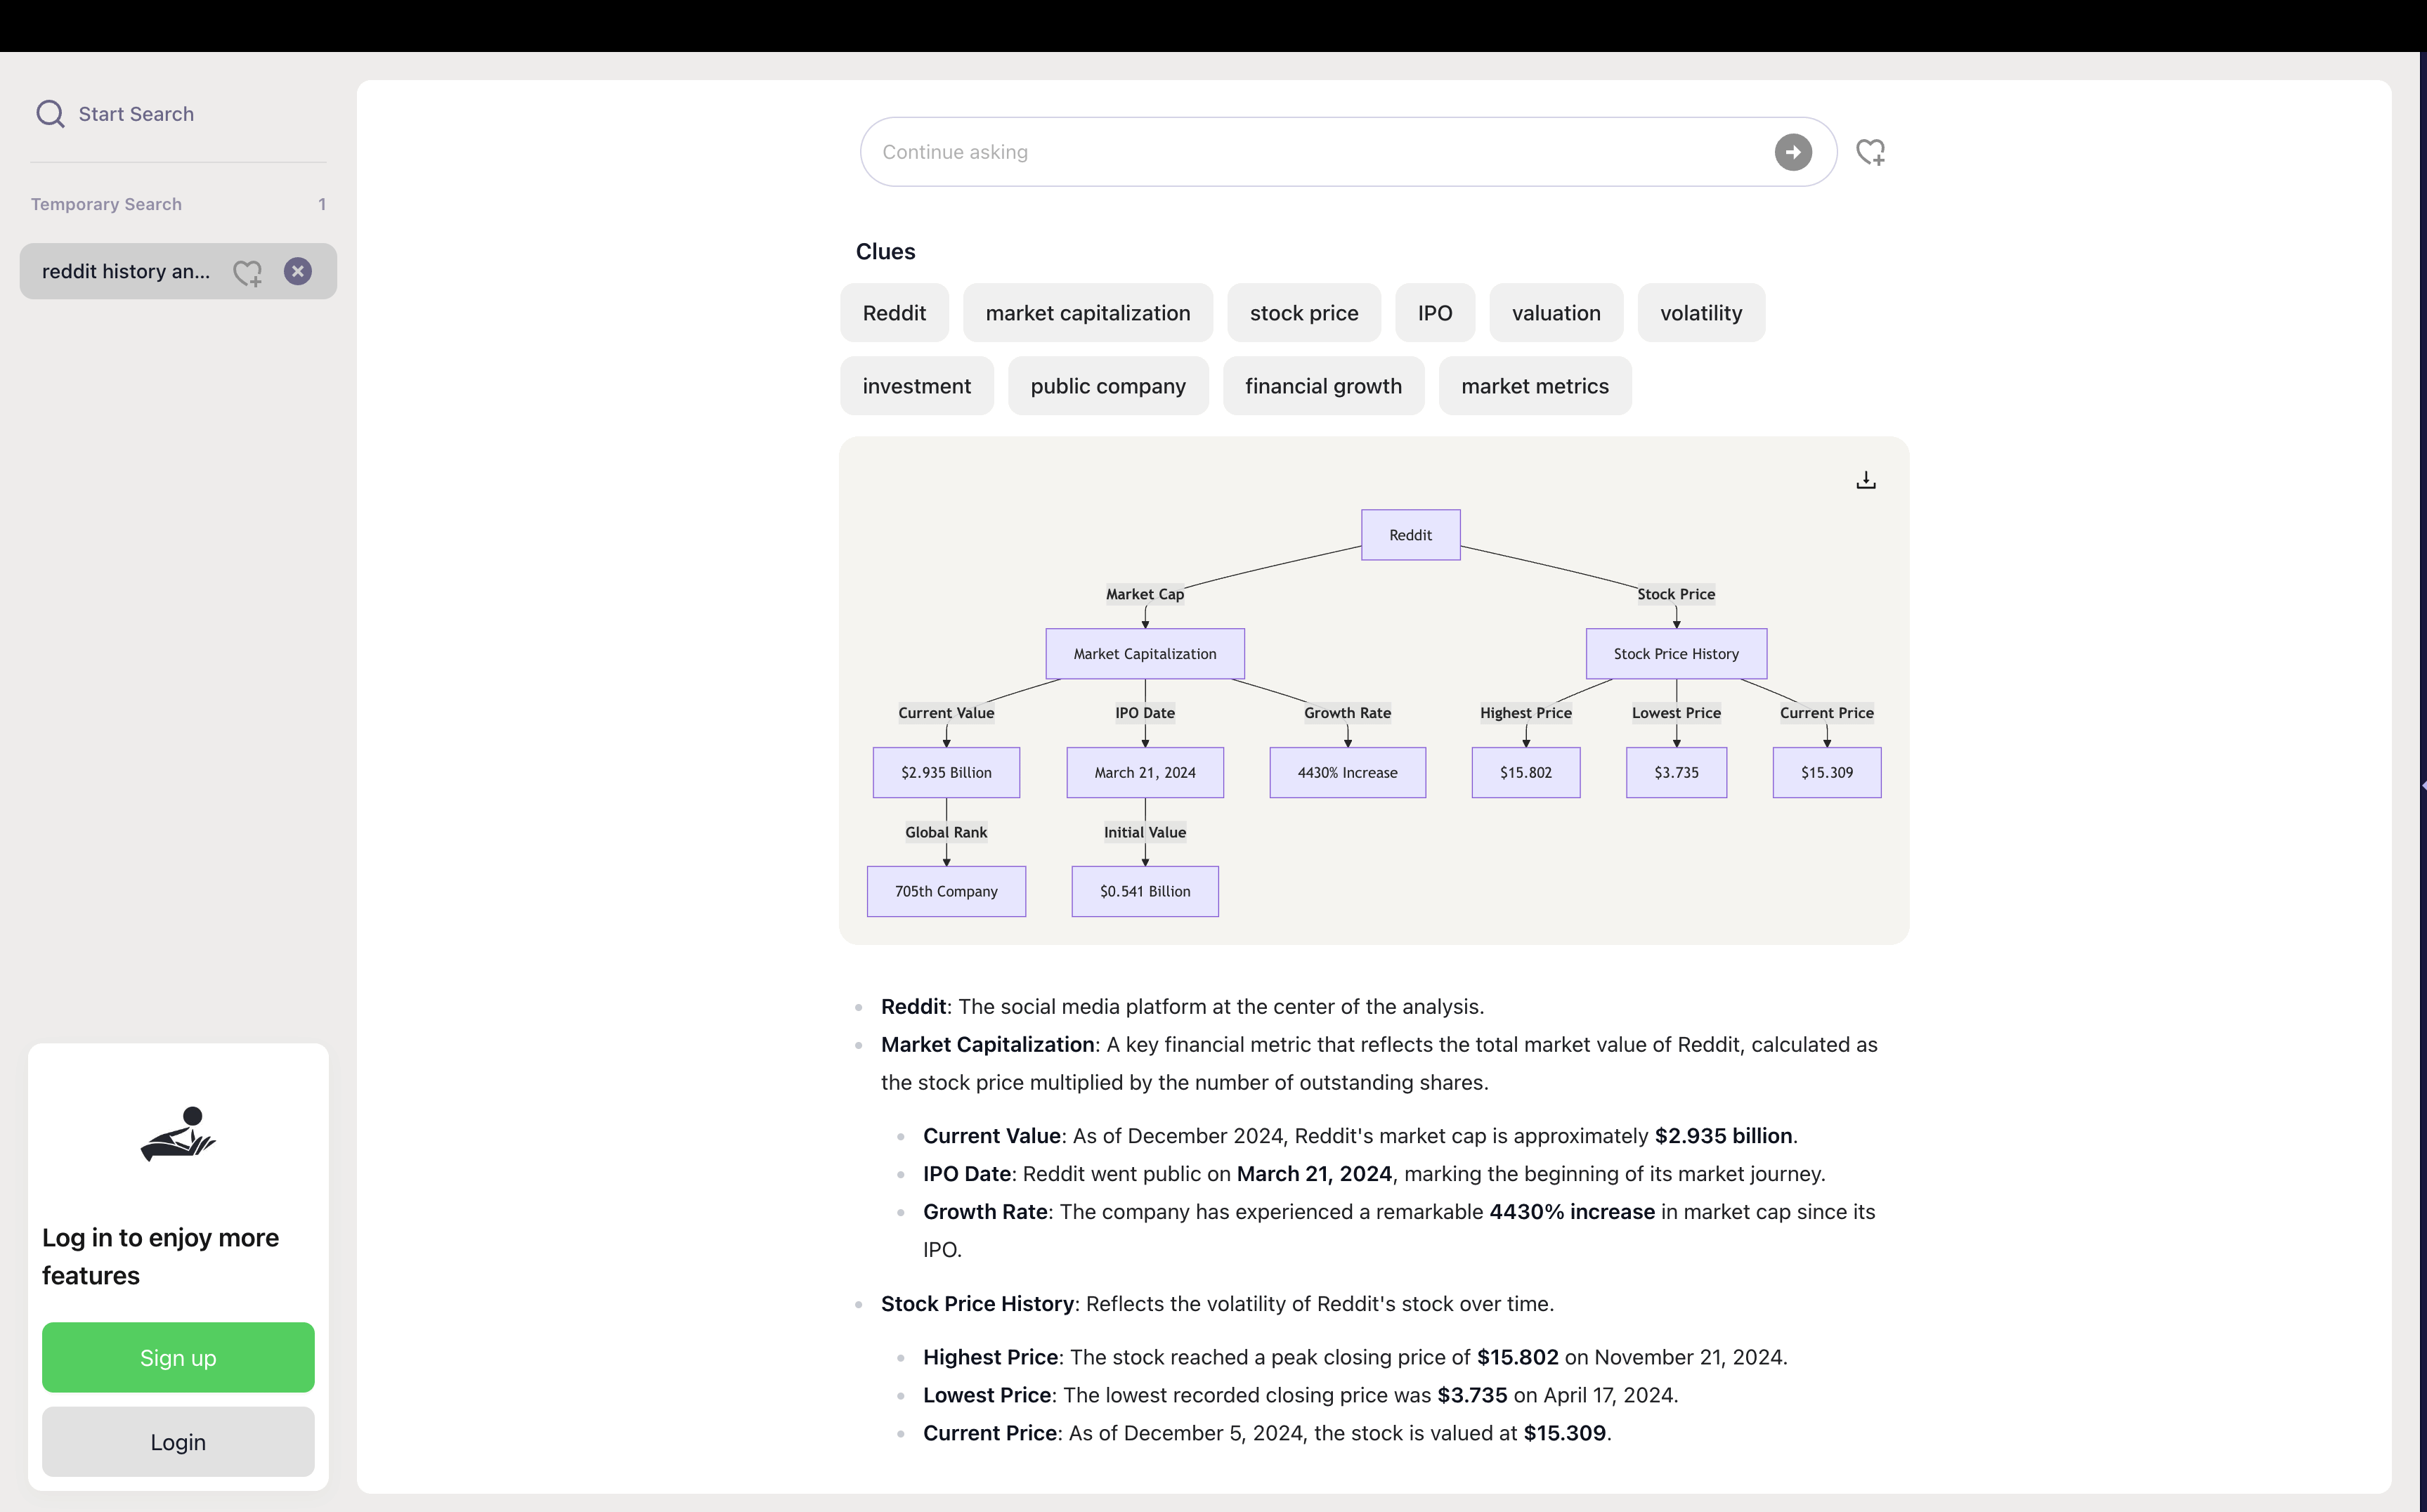
Task: Select the market capitalization clue tag
Action: (x=1088, y=313)
